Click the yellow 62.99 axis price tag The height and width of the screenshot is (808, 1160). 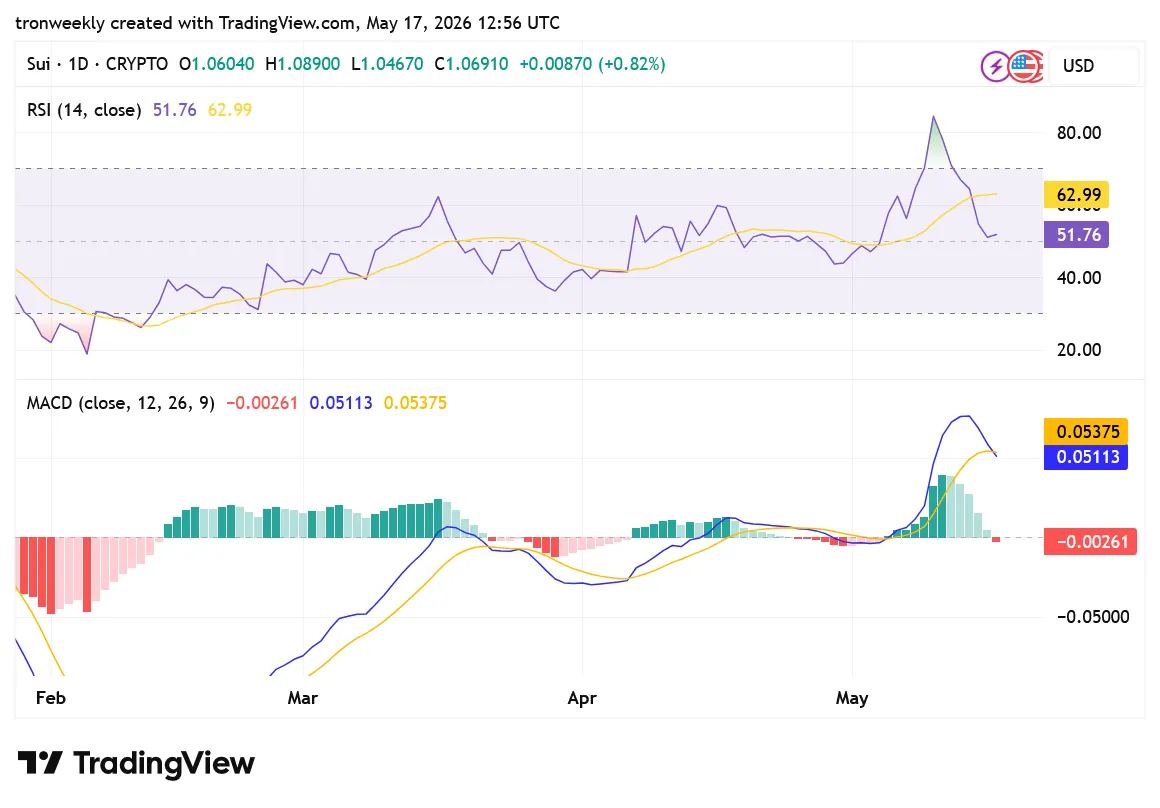coord(1076,195)
